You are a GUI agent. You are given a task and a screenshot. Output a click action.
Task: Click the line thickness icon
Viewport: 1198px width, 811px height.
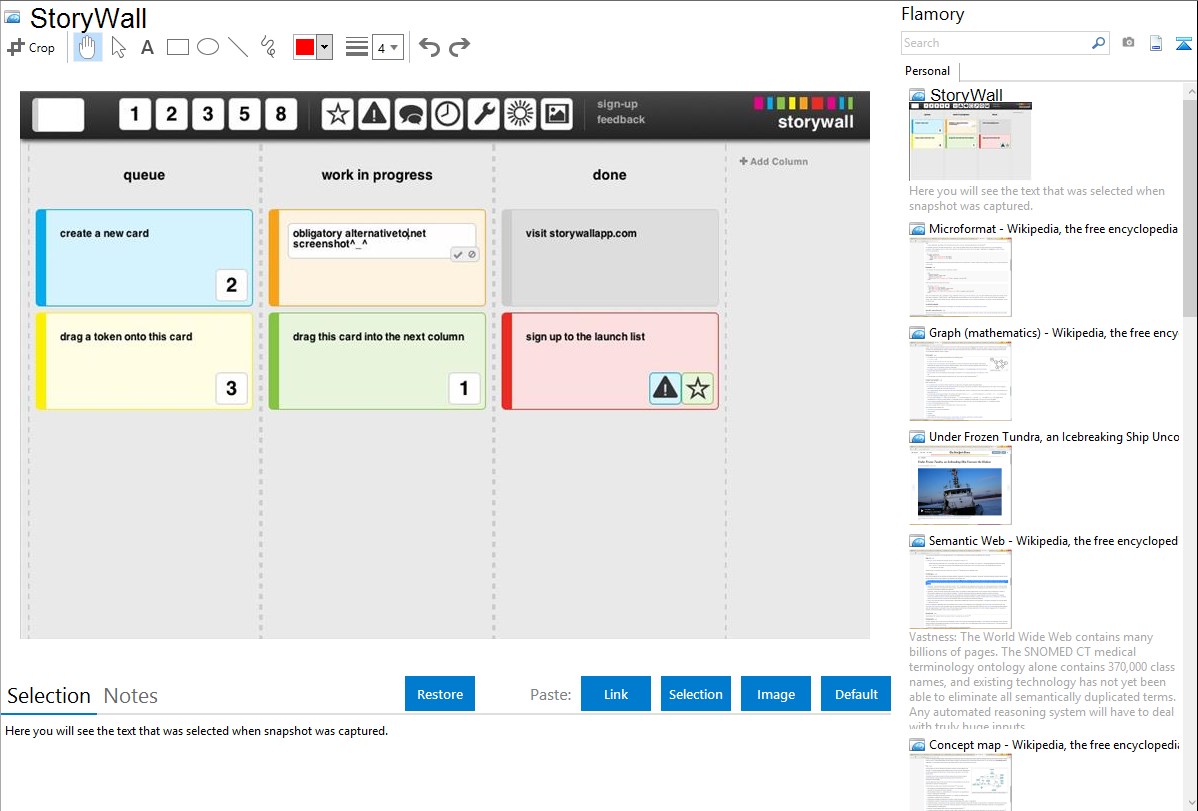point(357,47)
